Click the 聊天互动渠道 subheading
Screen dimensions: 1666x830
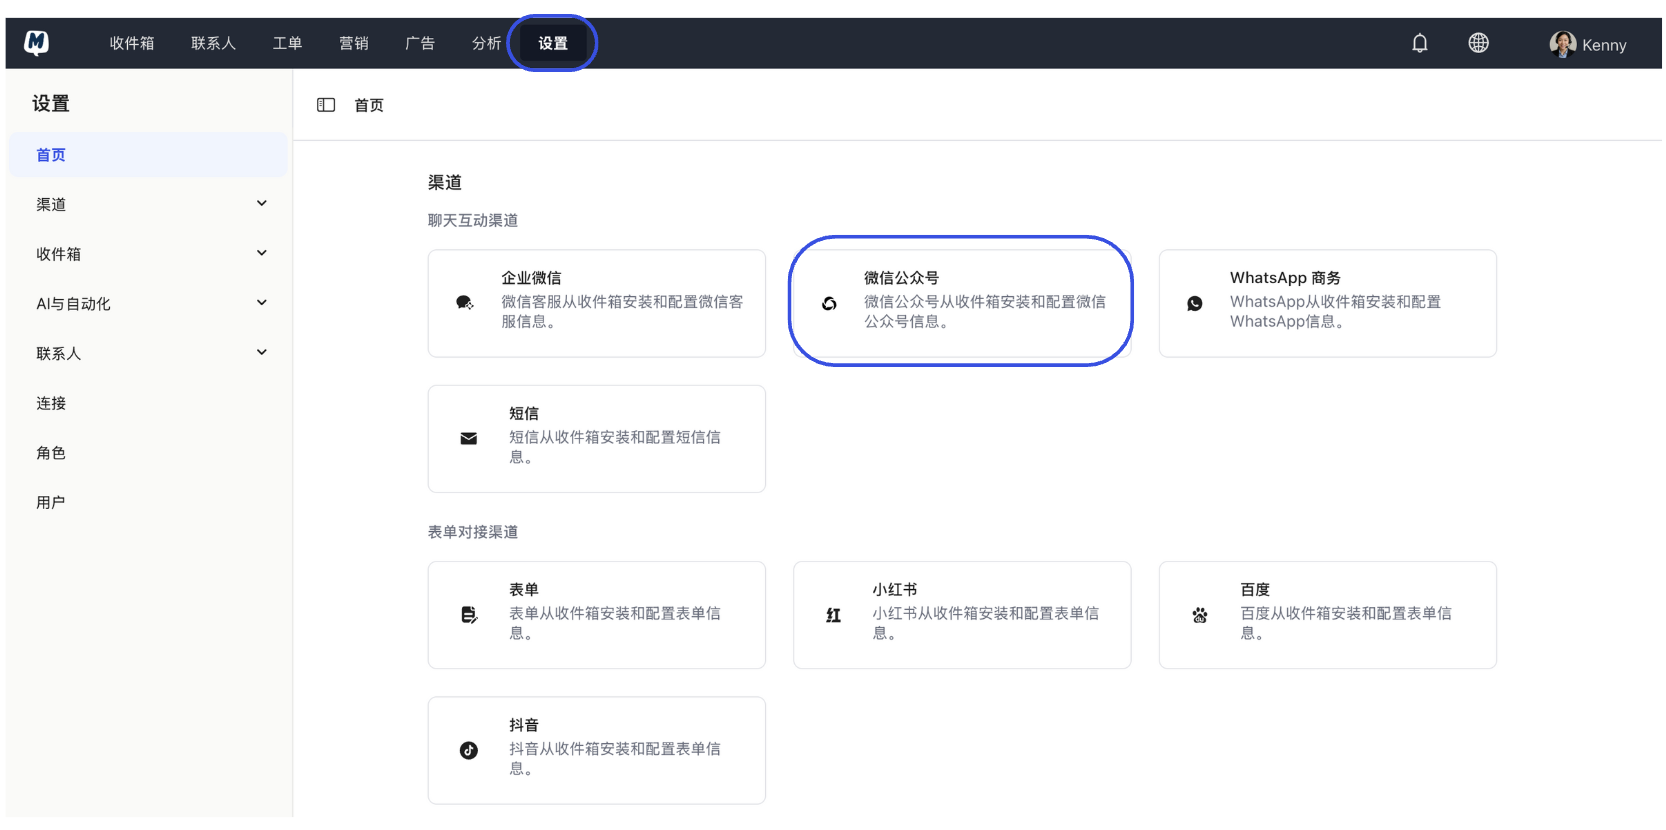[x=473, y=220]
